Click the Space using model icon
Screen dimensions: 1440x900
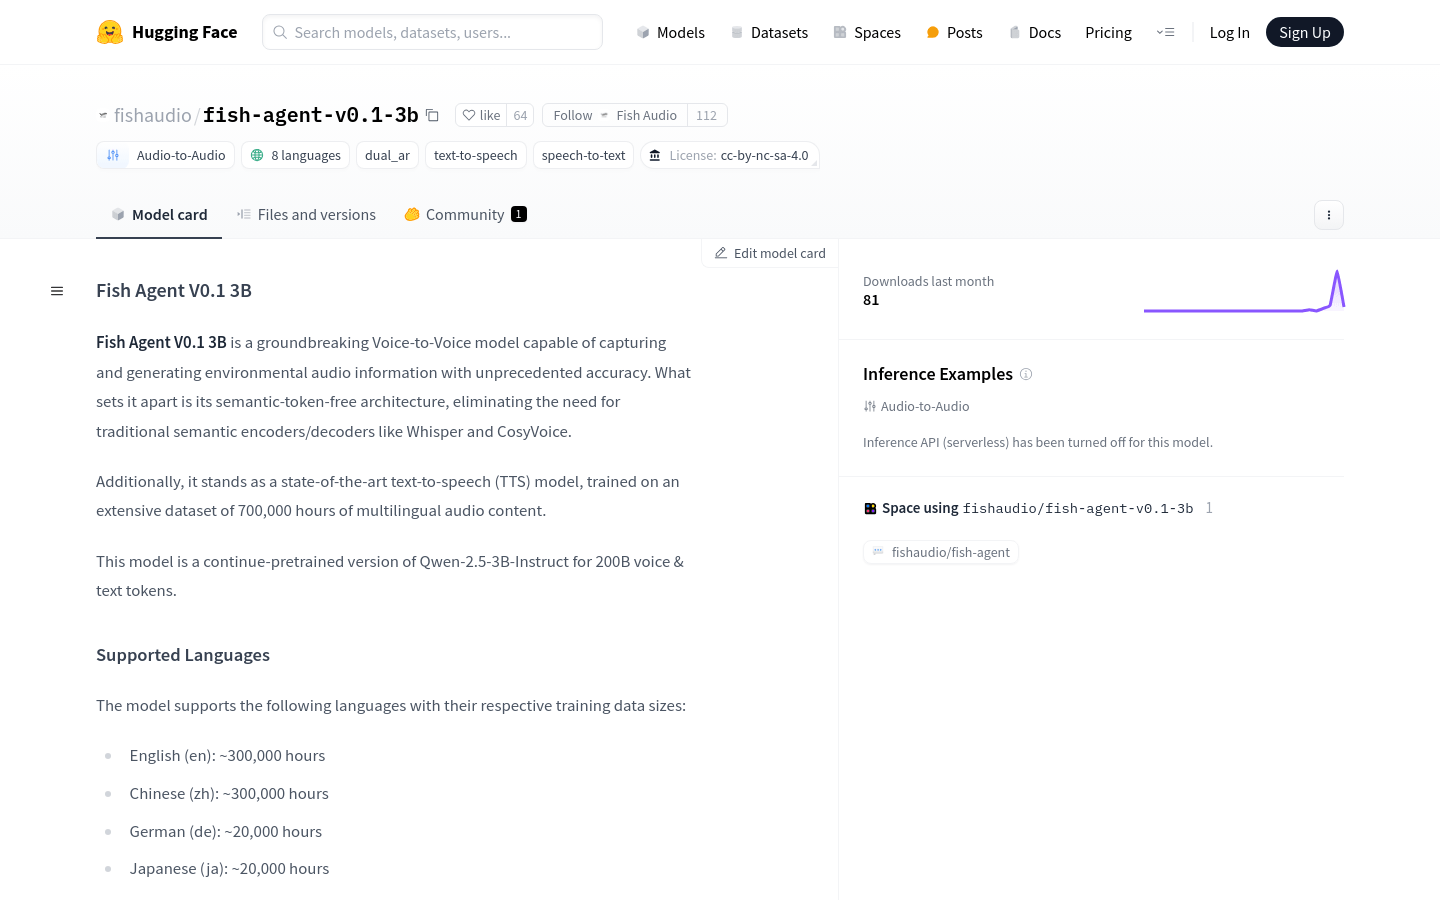coord(870,508)
